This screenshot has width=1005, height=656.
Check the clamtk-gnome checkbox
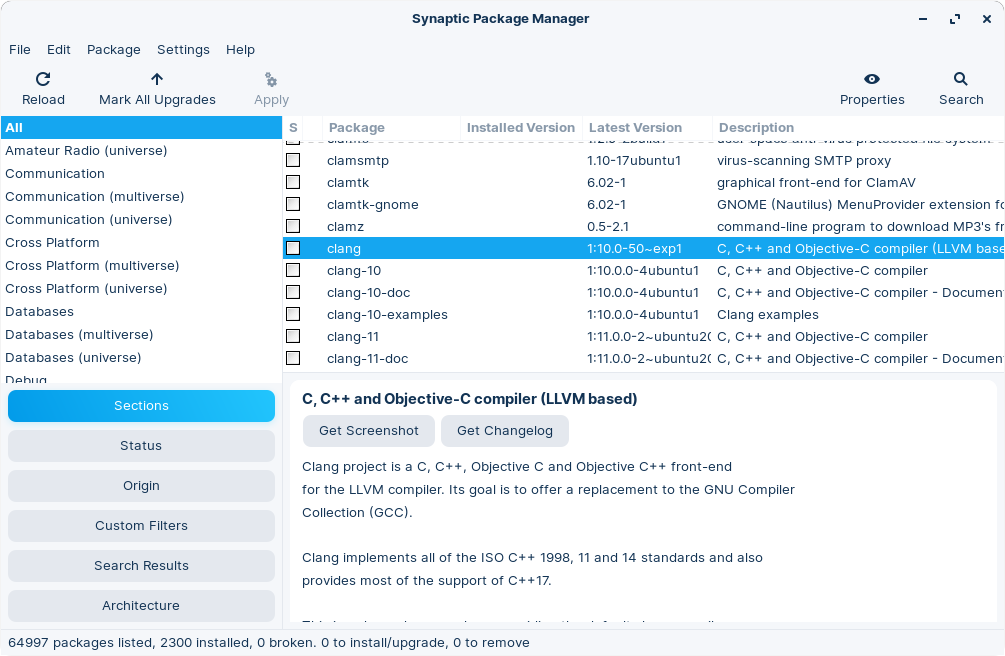tap(293, 204)
